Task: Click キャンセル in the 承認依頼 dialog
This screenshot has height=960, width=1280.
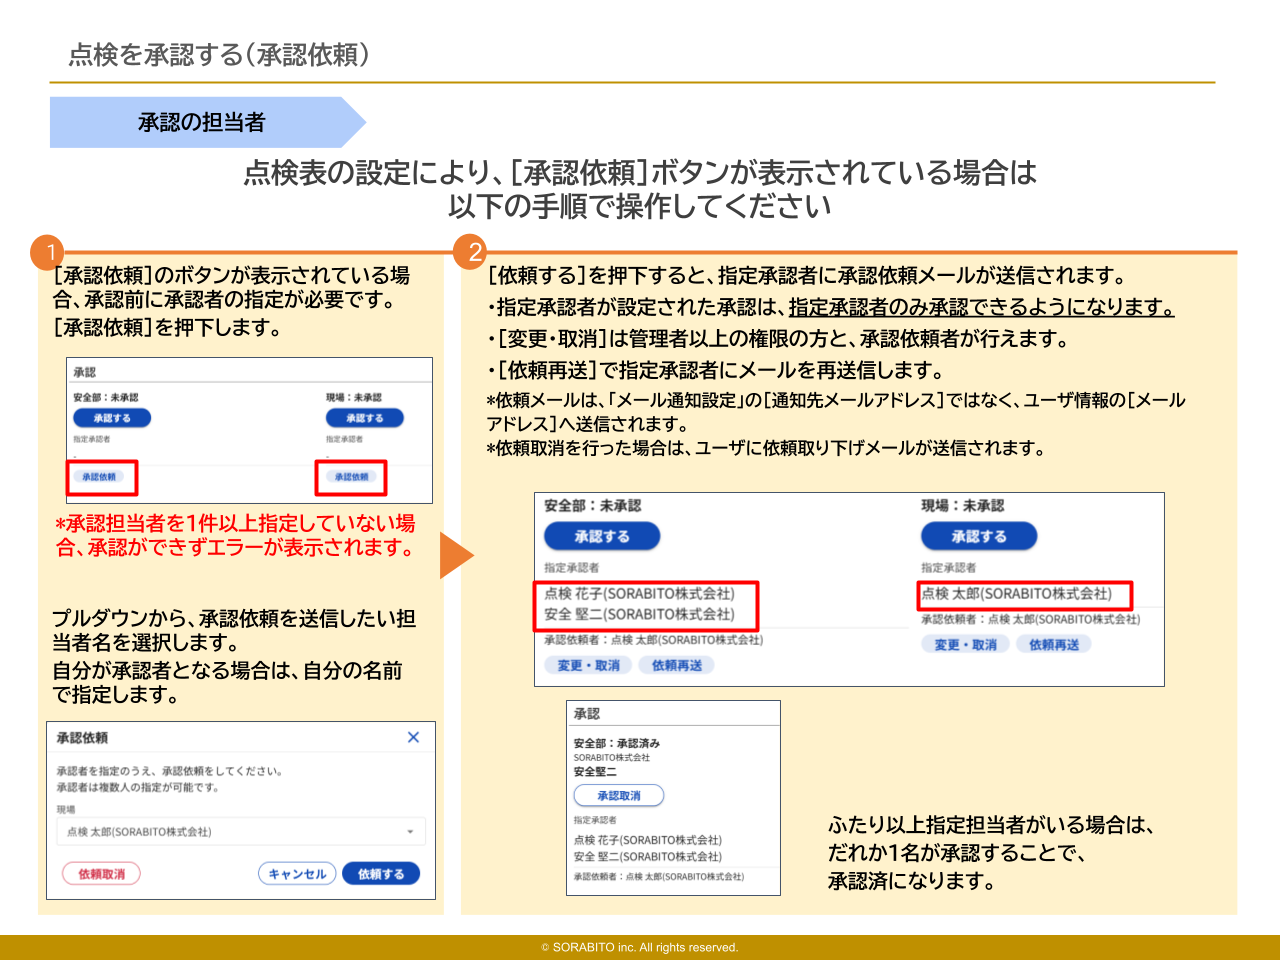Action: (x=297, y=872)
